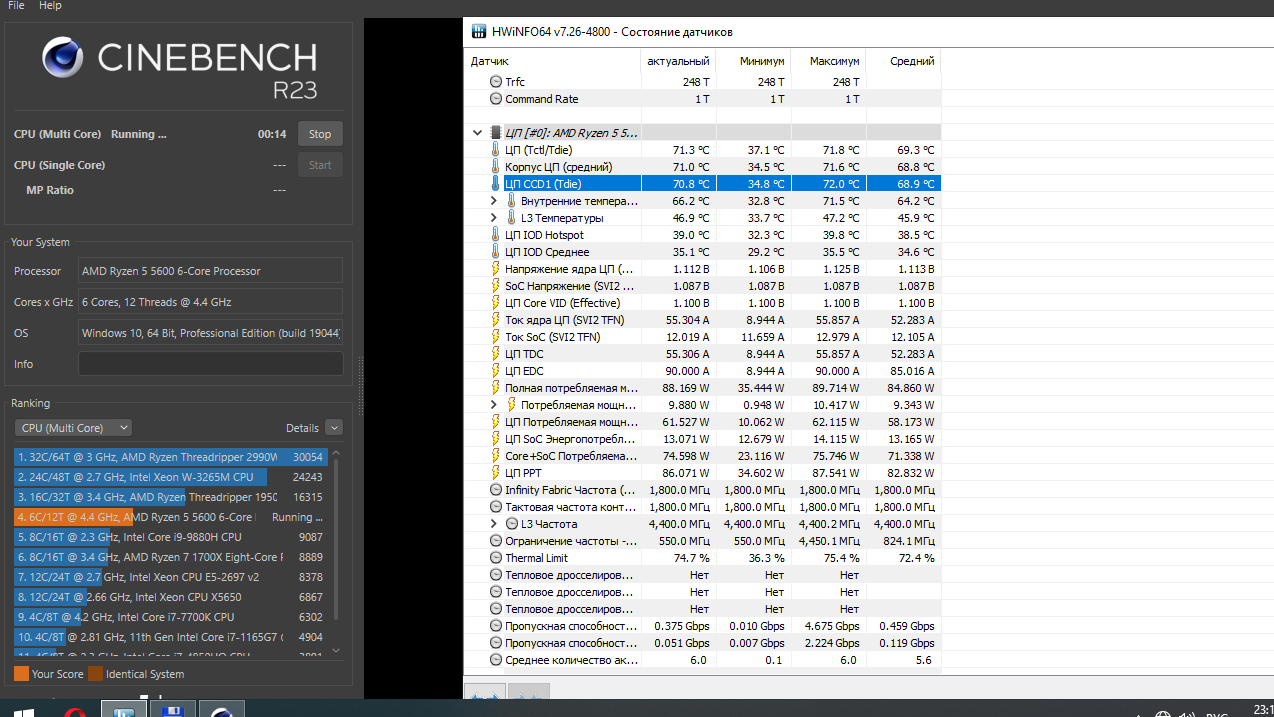1274x717 pixels.
Task: Click thermometer icon beside Корпус ЦП (средний)
Action: [496, 167]
